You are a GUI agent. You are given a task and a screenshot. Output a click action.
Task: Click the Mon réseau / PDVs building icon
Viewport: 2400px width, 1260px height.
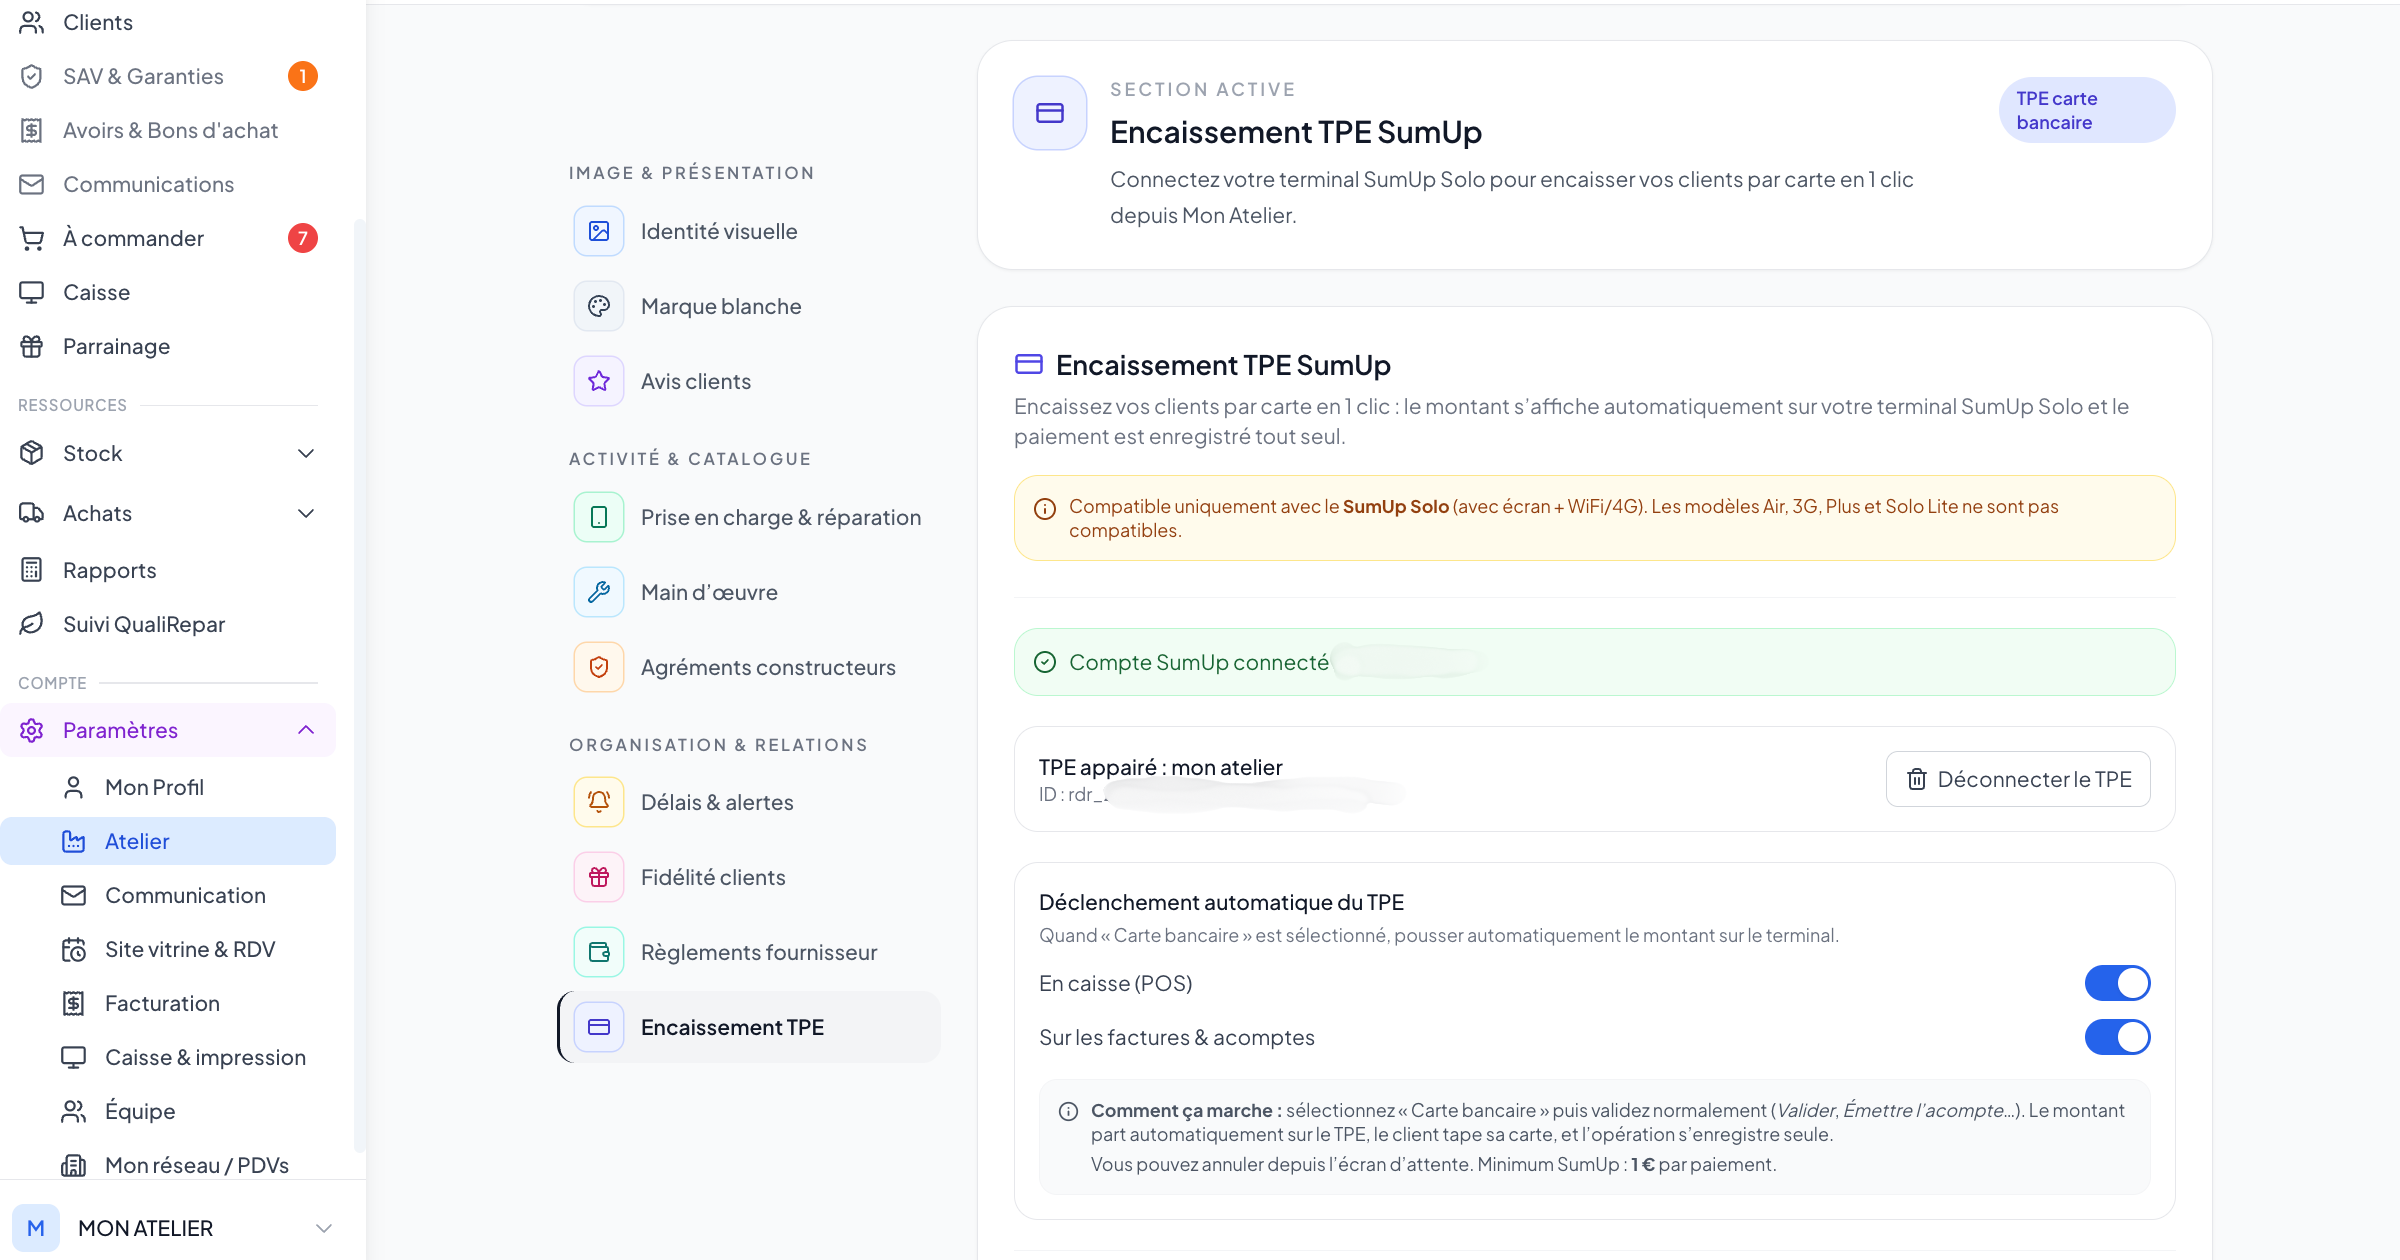(x=74, y=1165)
